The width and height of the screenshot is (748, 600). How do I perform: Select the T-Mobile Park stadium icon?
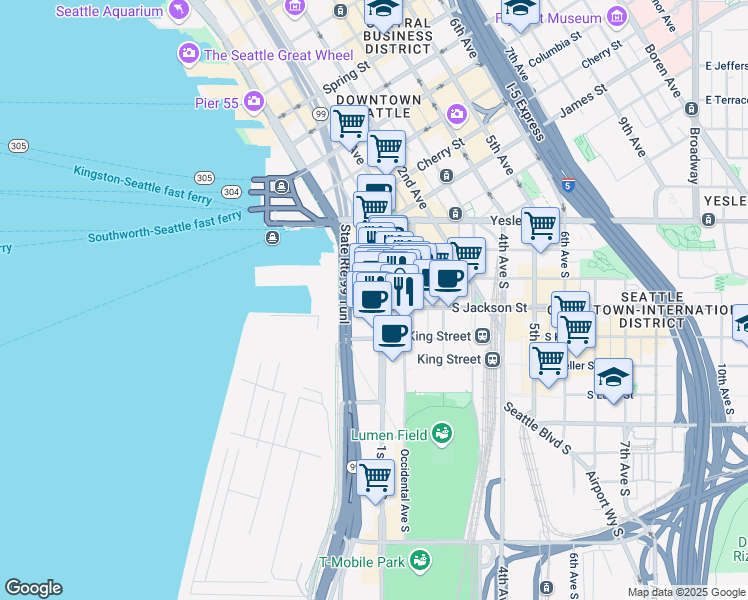(x=421, y=561)
